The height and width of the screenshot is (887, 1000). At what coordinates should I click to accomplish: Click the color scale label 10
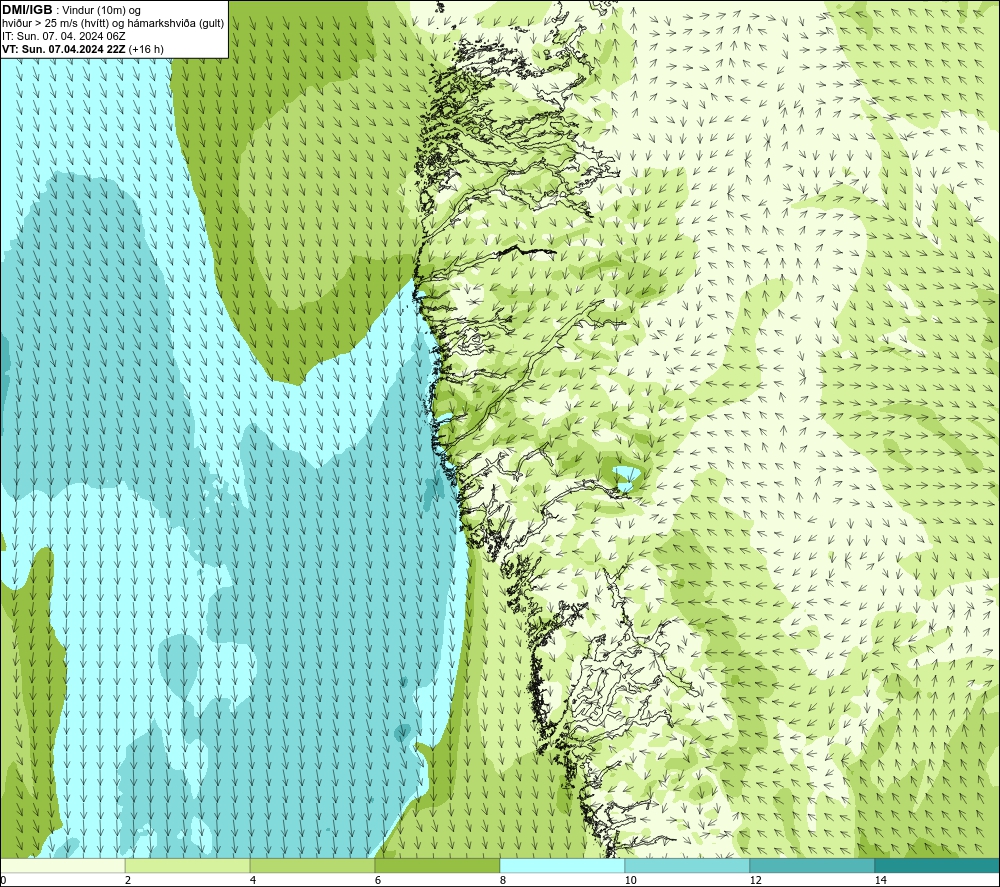tap(630, 881)
